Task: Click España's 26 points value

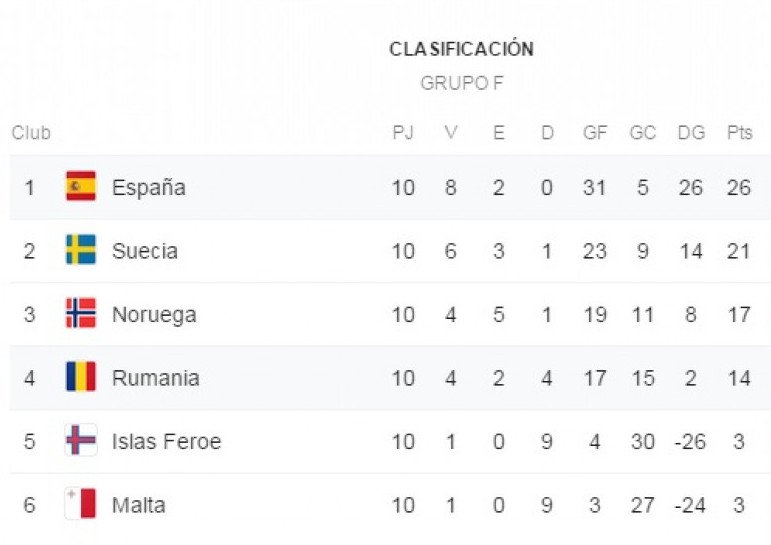Action: pyautogui.click(x=739, y=187)
